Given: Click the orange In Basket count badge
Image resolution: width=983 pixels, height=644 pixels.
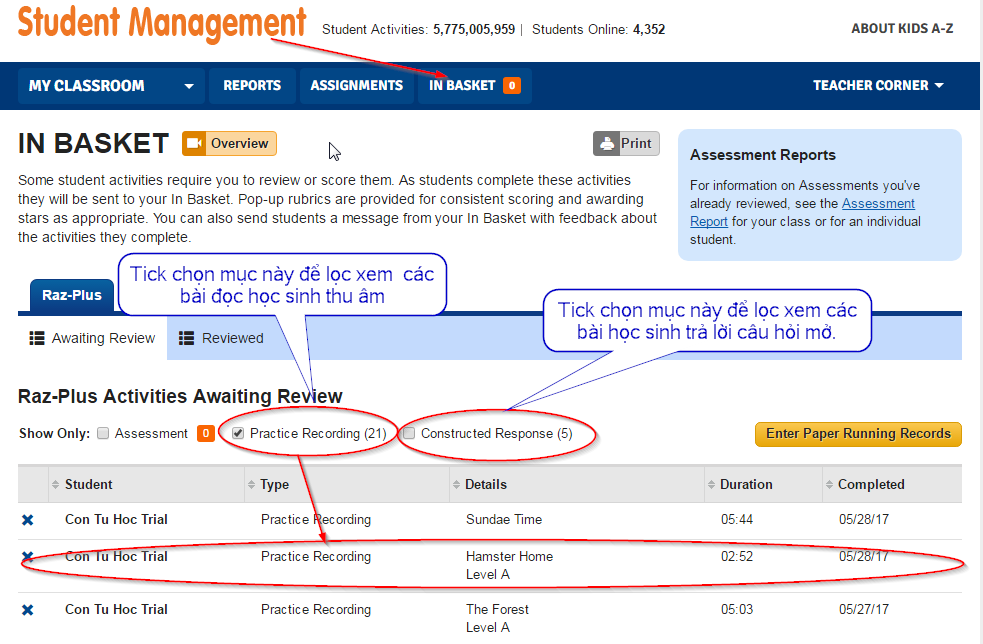Looking at the screenshot, I should pyautogui.click(x=512, y=85).
